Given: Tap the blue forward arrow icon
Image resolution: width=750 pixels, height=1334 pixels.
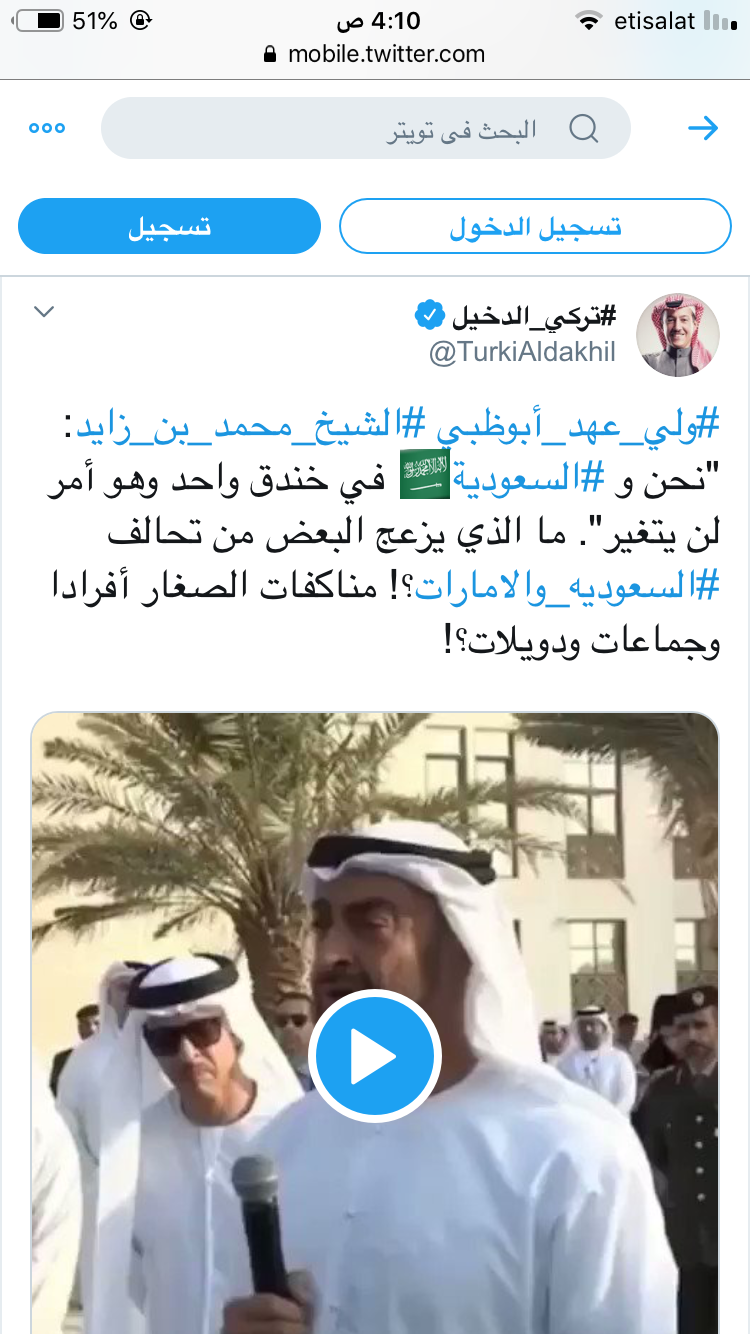Looking at the screenshot, I should (704, 128).
